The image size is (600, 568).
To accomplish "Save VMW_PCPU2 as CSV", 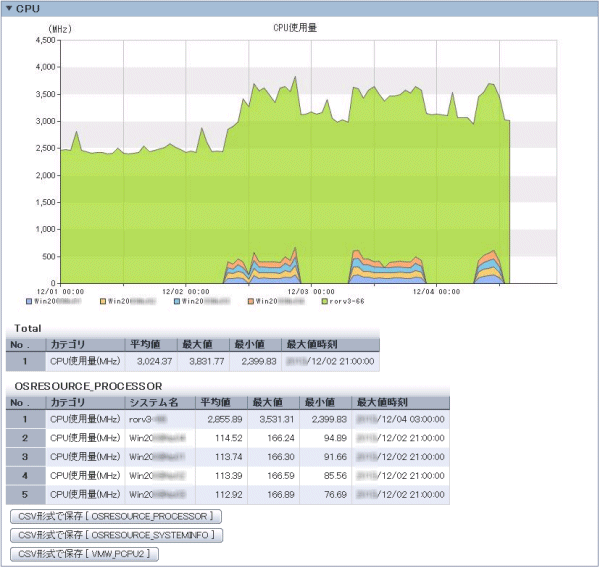I will click(83, 553).
